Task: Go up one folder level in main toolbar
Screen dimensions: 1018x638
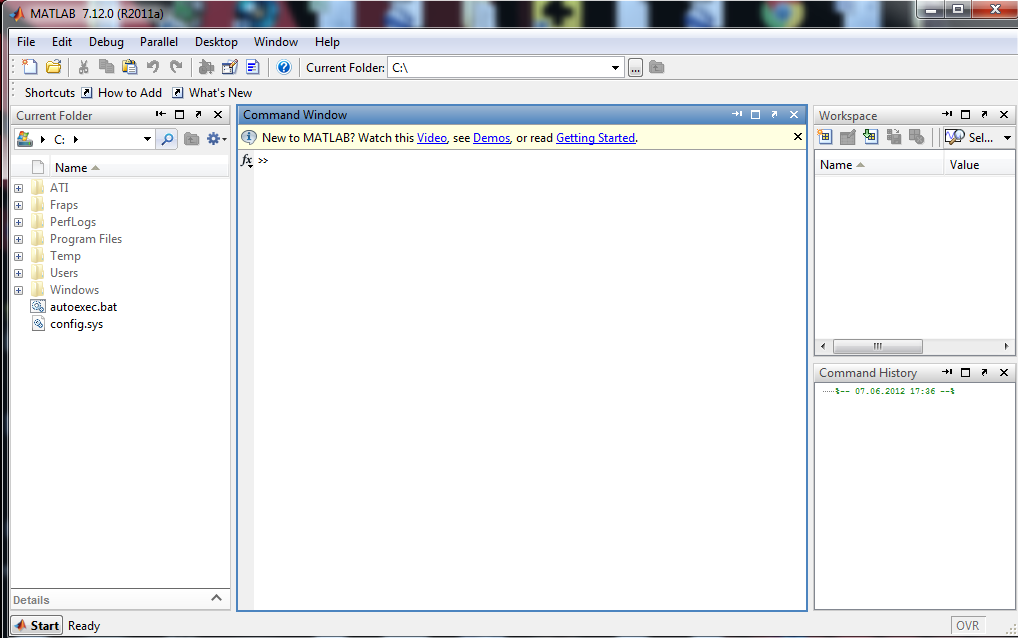Action: pos(656,67)
